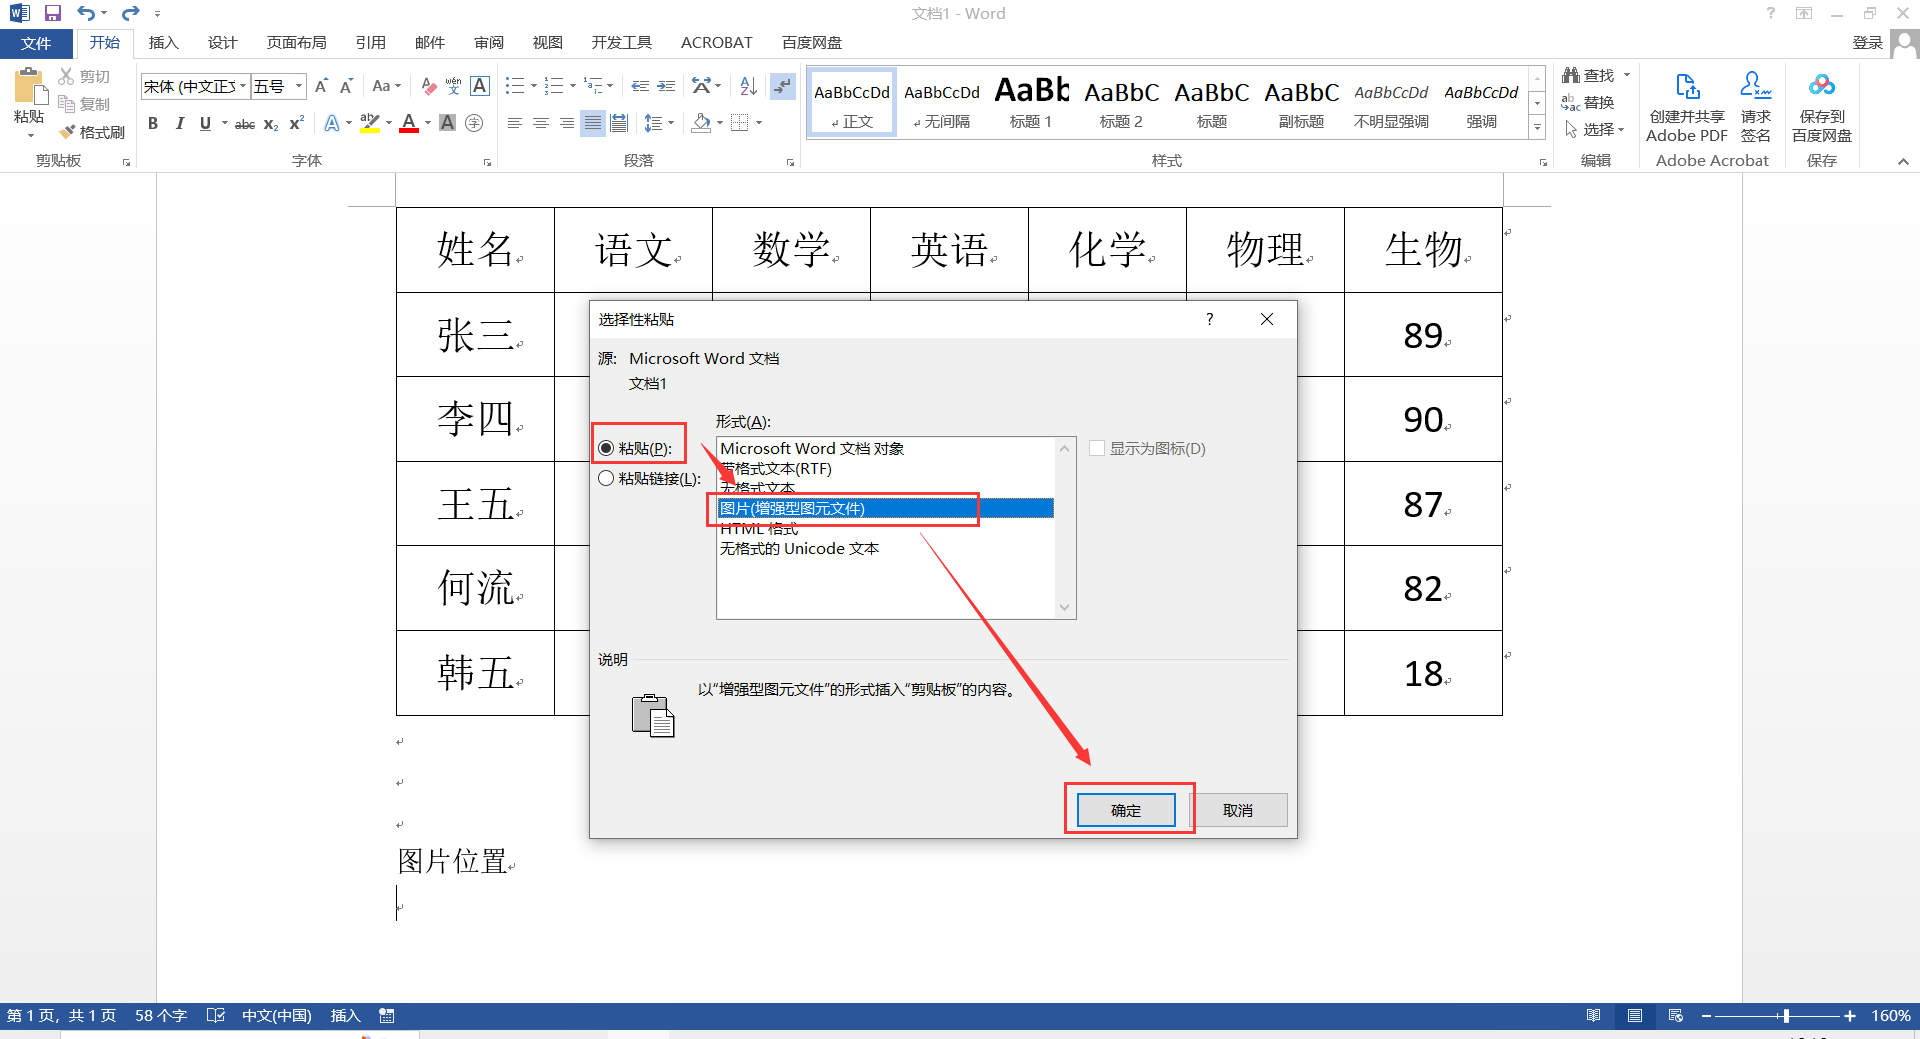
Task: Open the font size dropdown 五号
Action: pyautogui.click(x=298, y=86)
